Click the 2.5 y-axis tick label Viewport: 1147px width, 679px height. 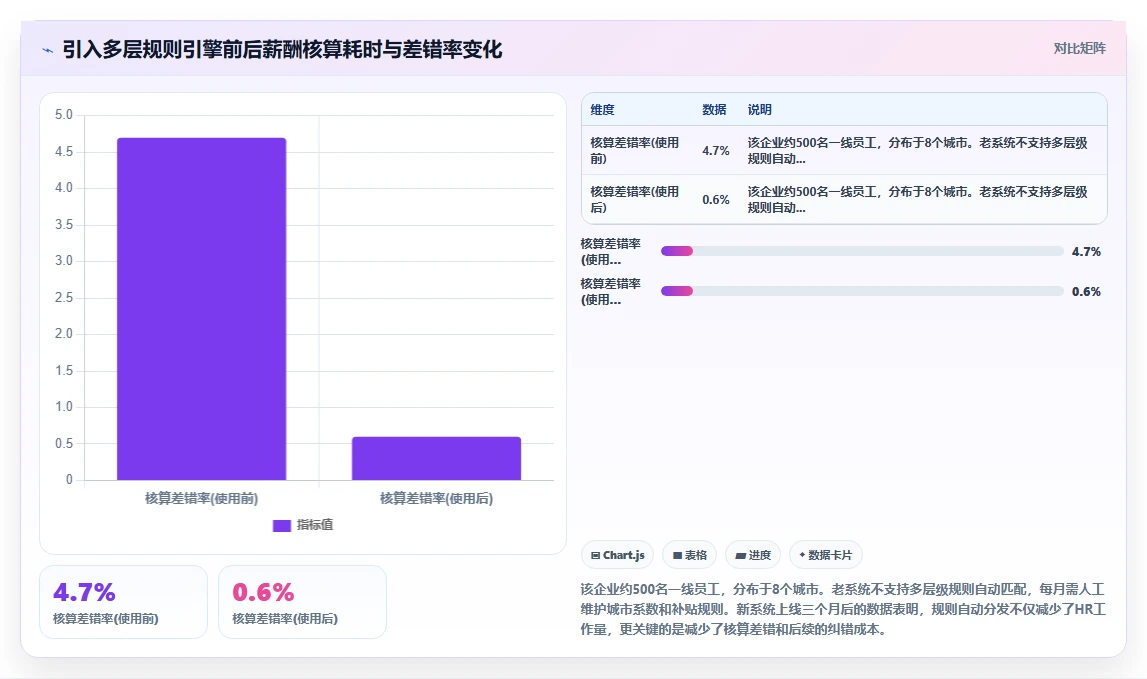click(x=64, y=297)
